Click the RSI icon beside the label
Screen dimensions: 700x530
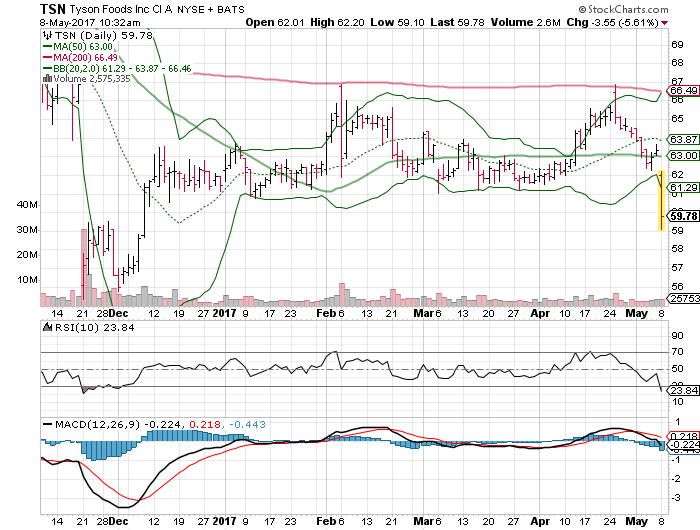[47, 327]
